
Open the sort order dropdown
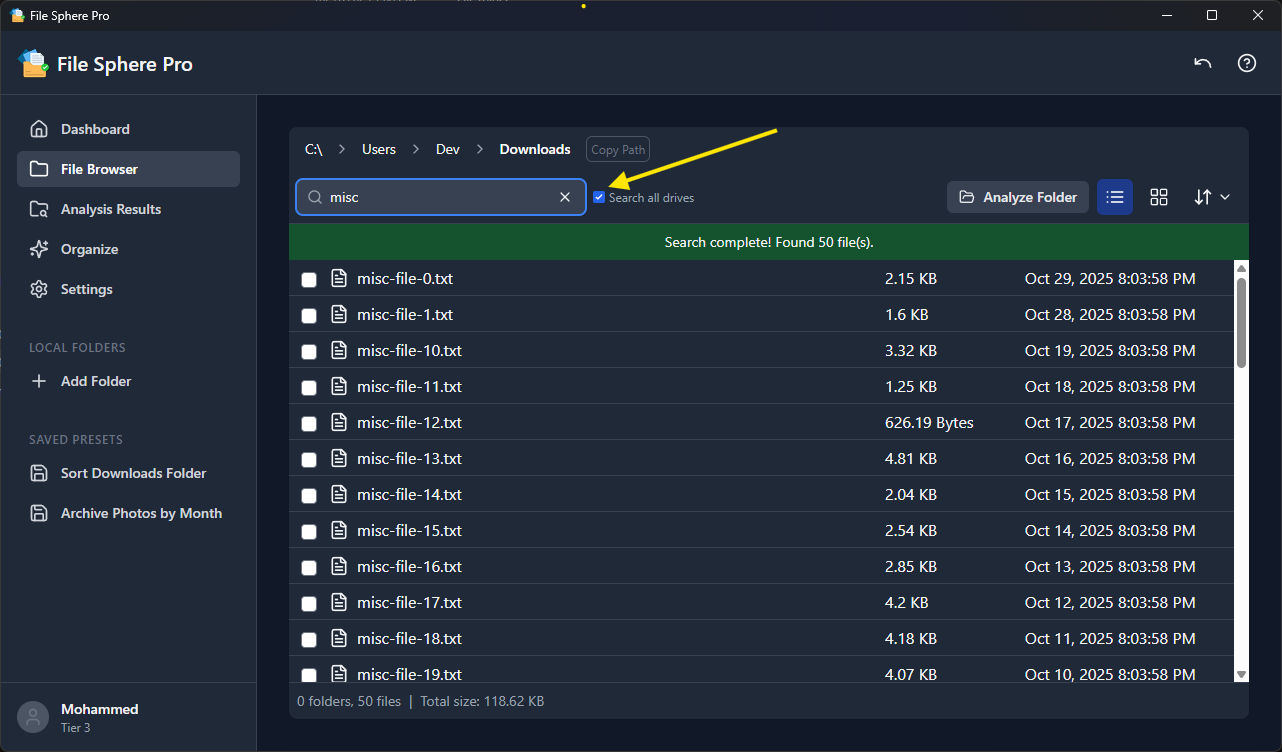1211,197
